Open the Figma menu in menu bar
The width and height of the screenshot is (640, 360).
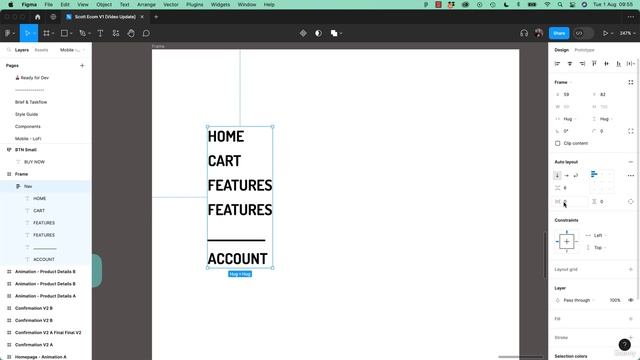[29, 4]
